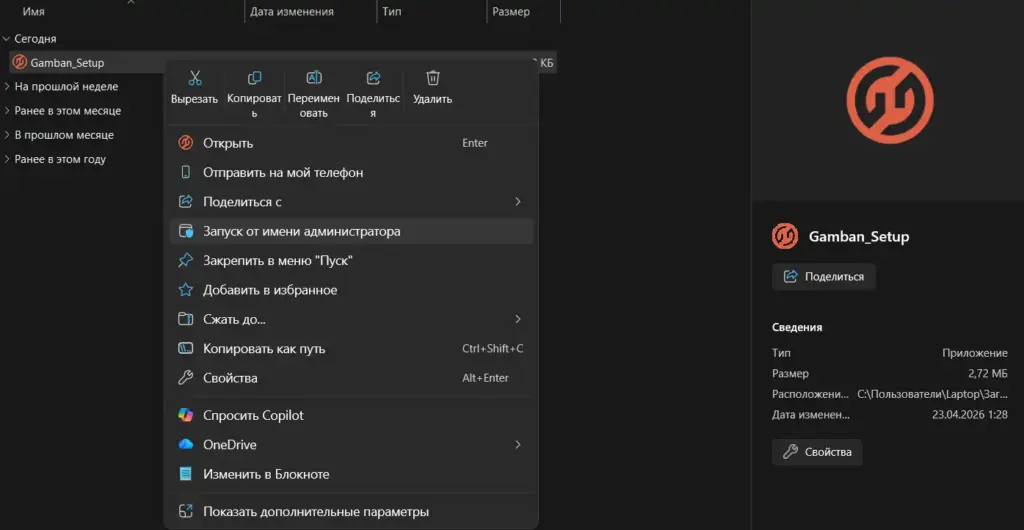Click the Gamban_Setup title in details pane
This screenshot has width=1024, height=530.
point(859,236)
